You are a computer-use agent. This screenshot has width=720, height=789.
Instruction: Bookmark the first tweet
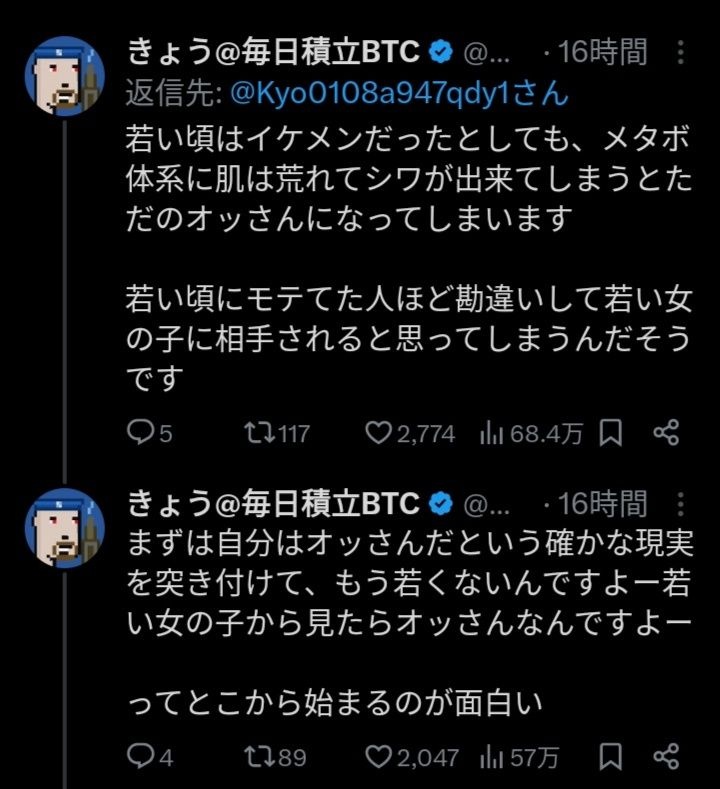tap(614, 432)
